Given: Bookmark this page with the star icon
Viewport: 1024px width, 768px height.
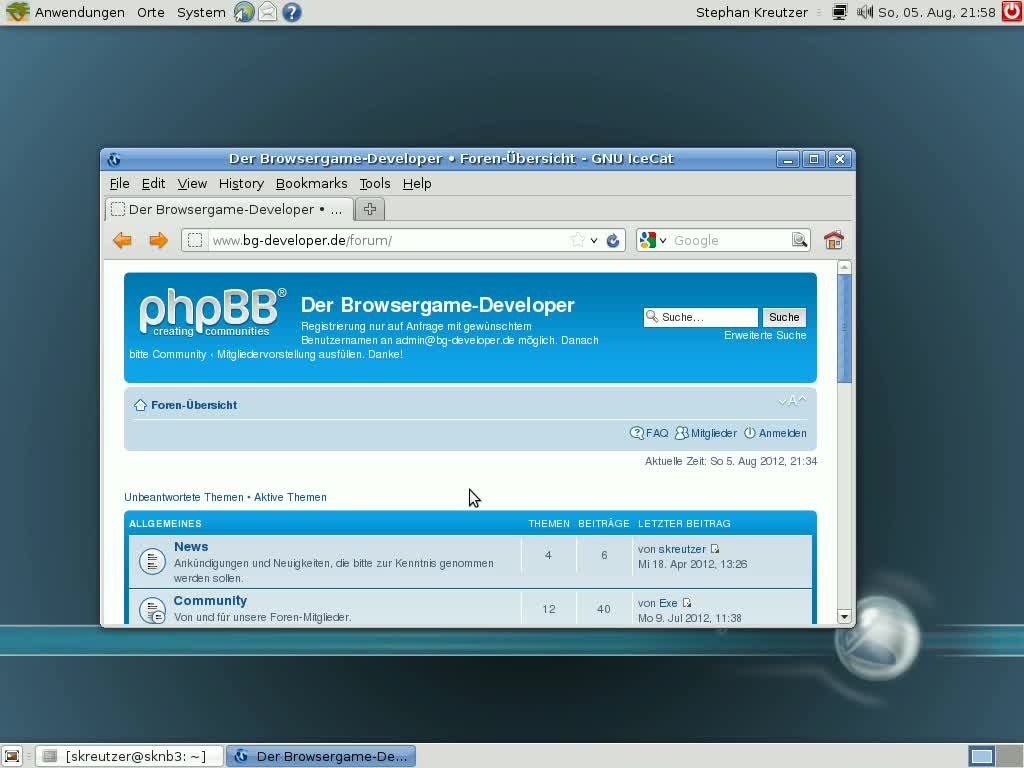Looking at the screenshot, I should tap(577, 240).
